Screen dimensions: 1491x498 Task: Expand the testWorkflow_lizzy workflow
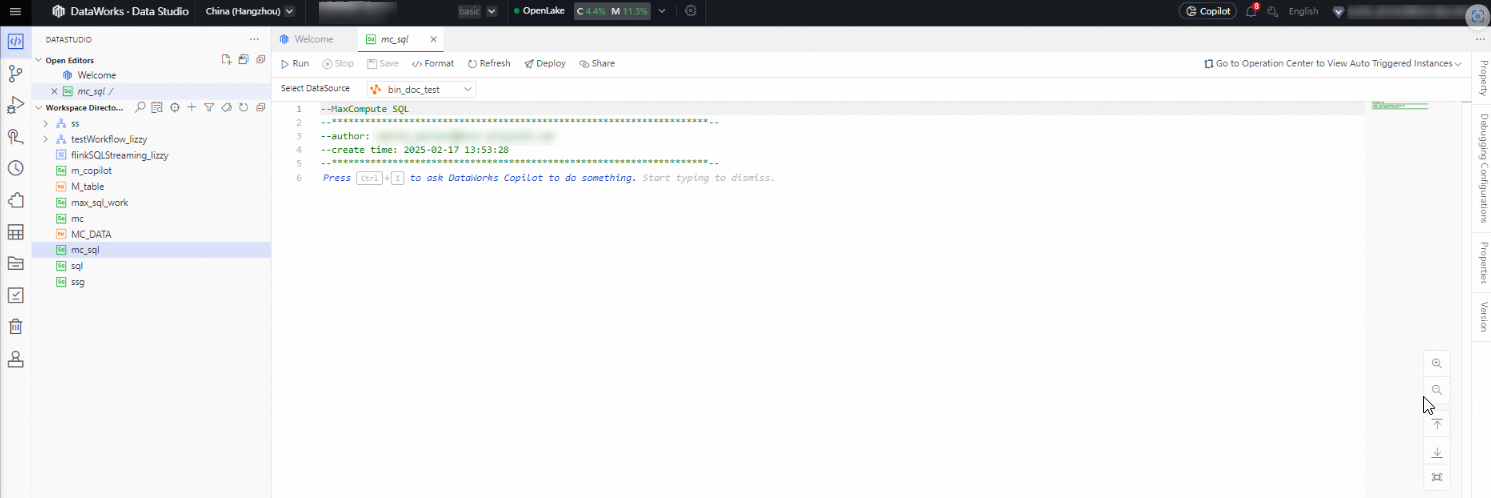45,139
